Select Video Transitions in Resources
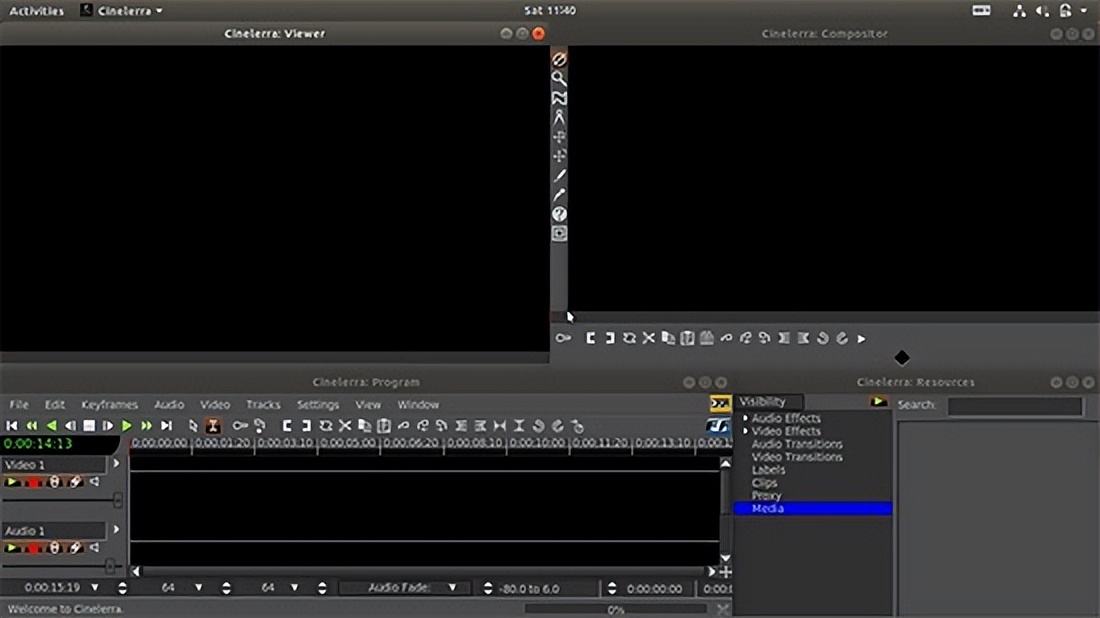Screen dimensions: 1100x618 [797, 457]
